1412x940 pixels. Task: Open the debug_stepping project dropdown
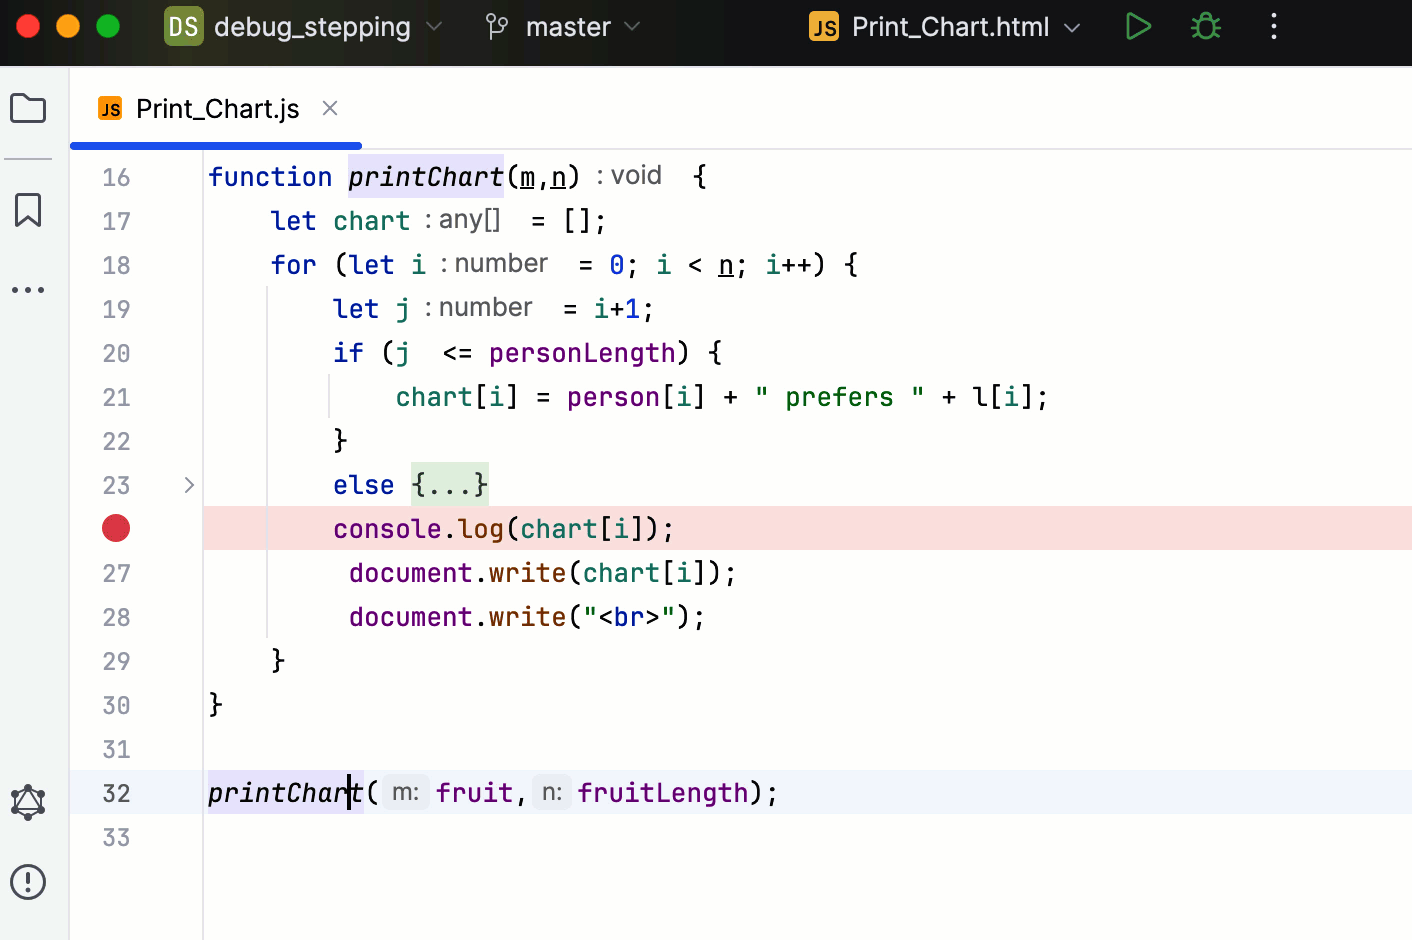(300, 27)
